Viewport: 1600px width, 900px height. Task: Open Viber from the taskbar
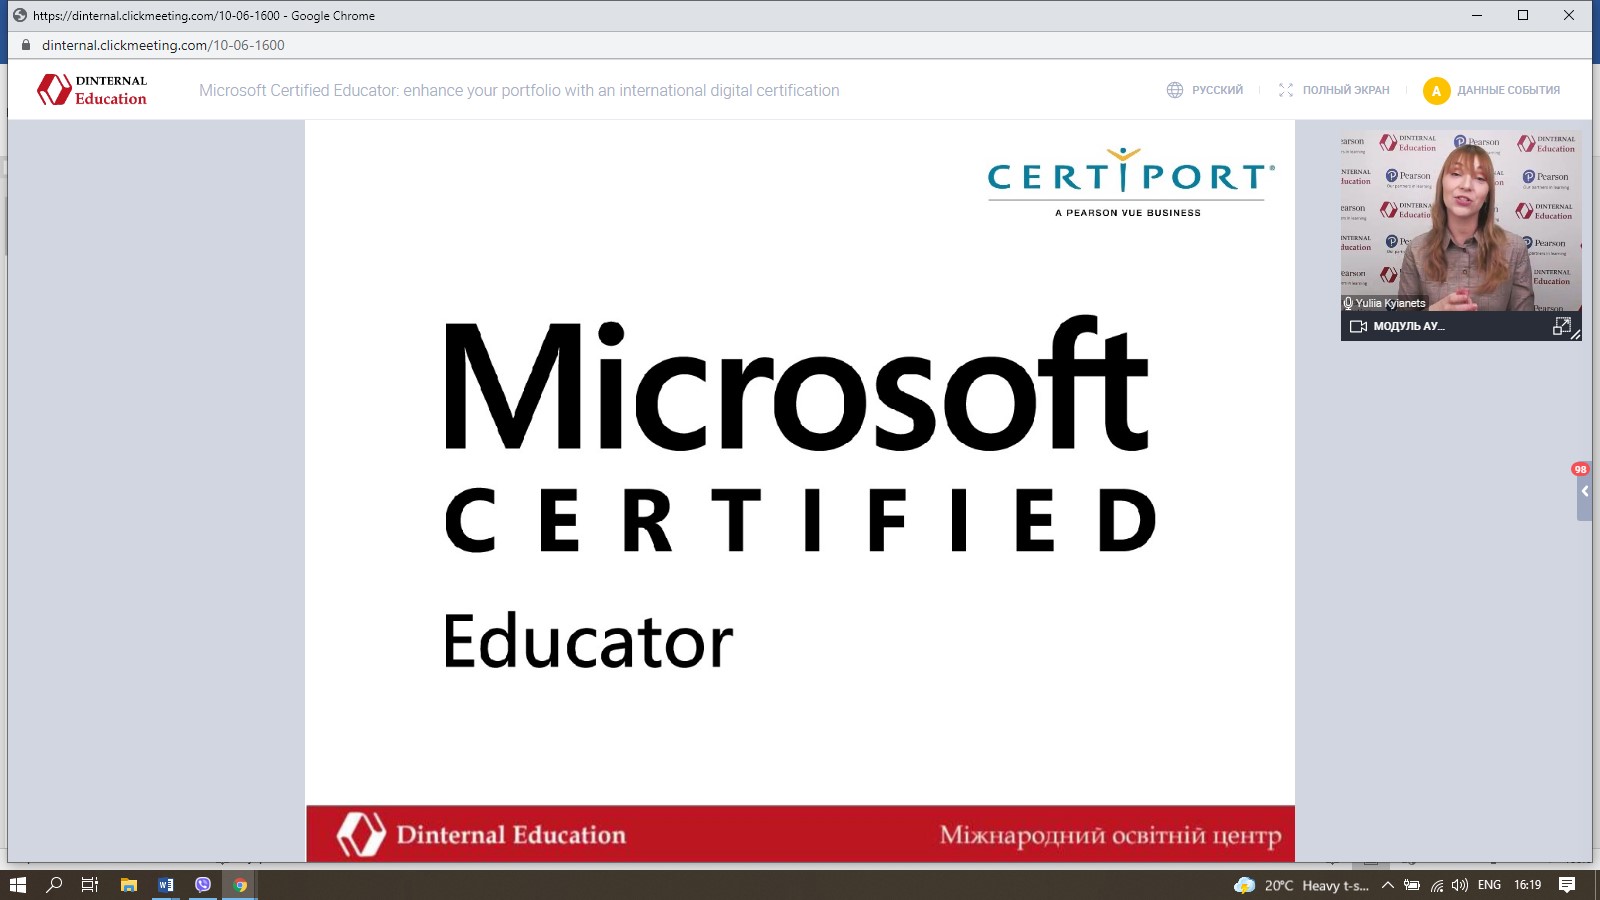[x=203, y=885]
